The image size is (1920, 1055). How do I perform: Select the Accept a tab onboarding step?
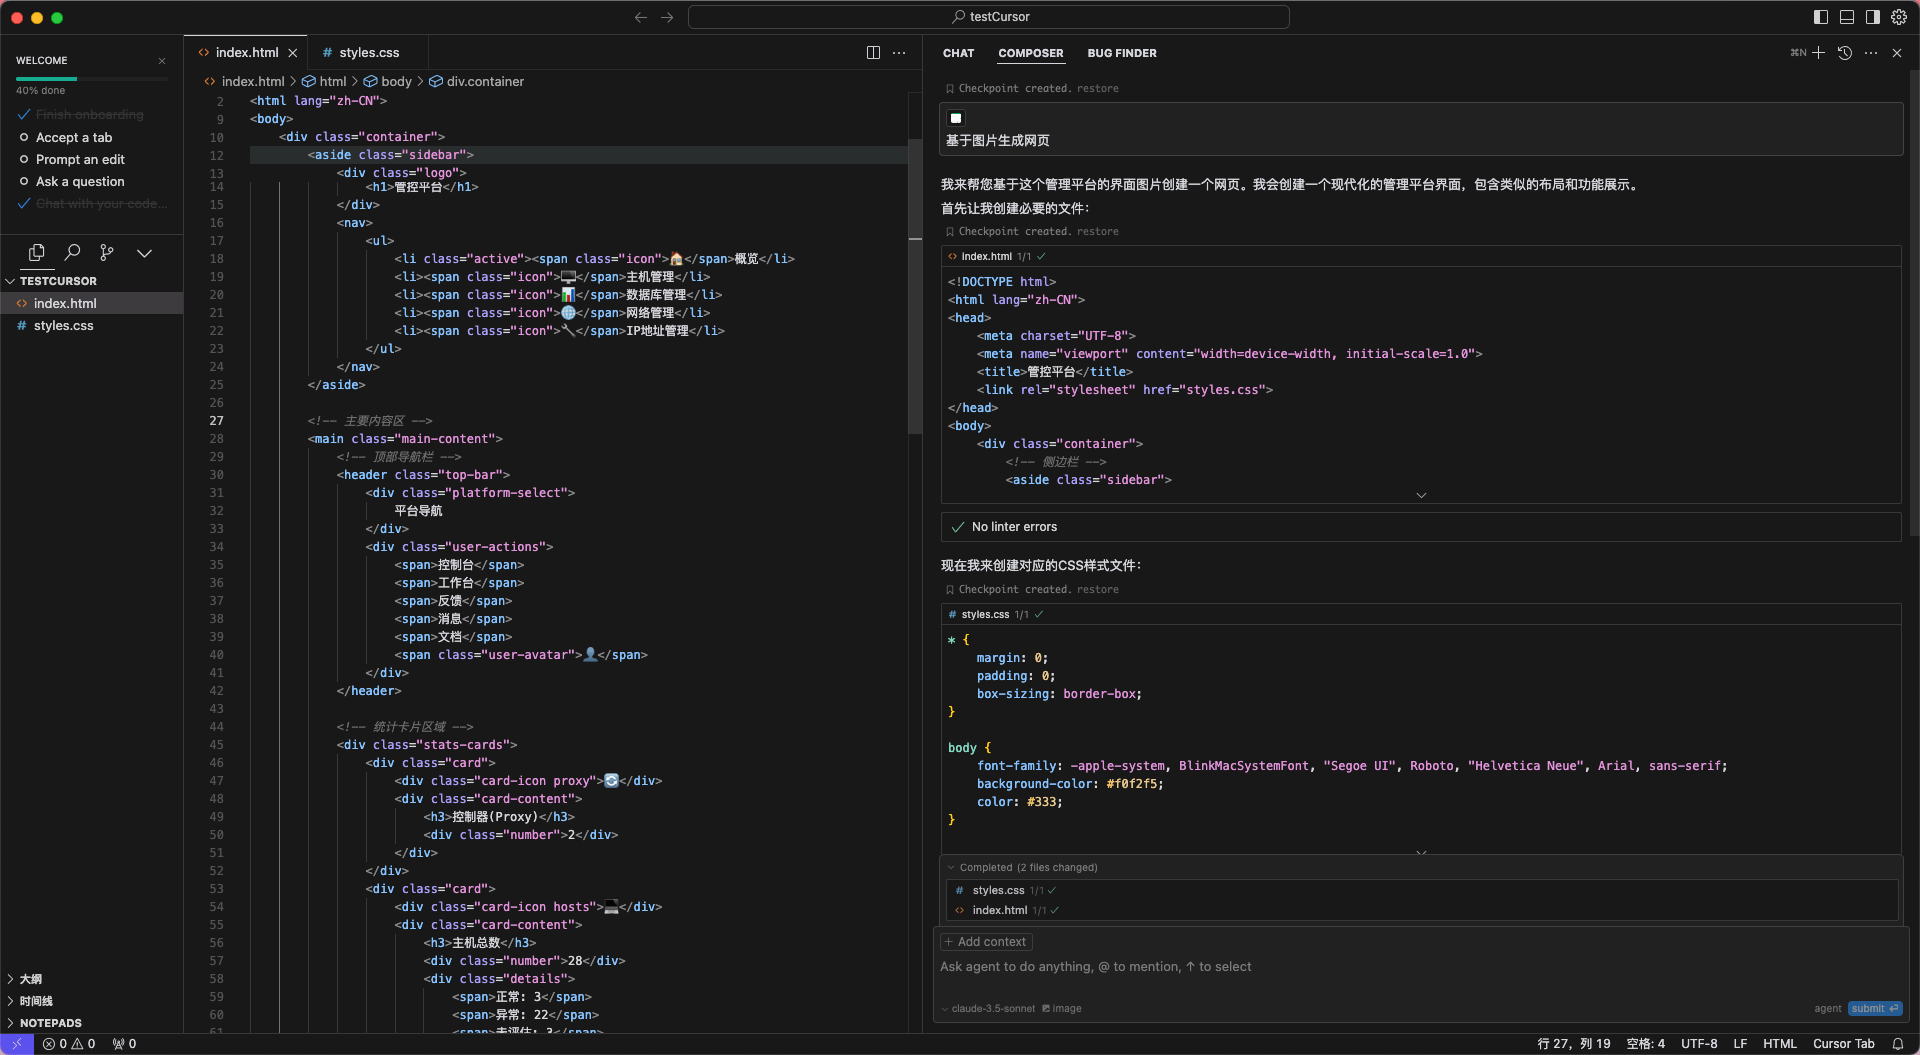pos(74,137)
